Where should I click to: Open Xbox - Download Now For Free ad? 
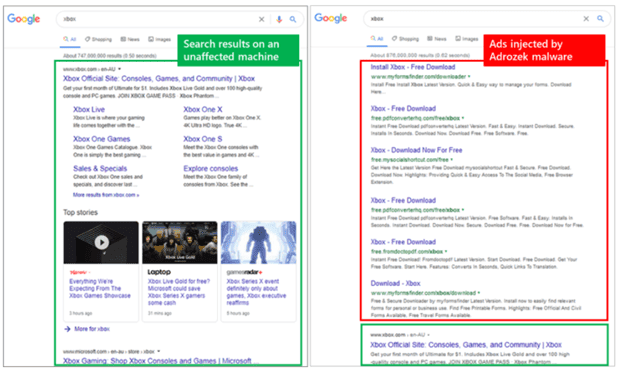[x=416, y=150]
